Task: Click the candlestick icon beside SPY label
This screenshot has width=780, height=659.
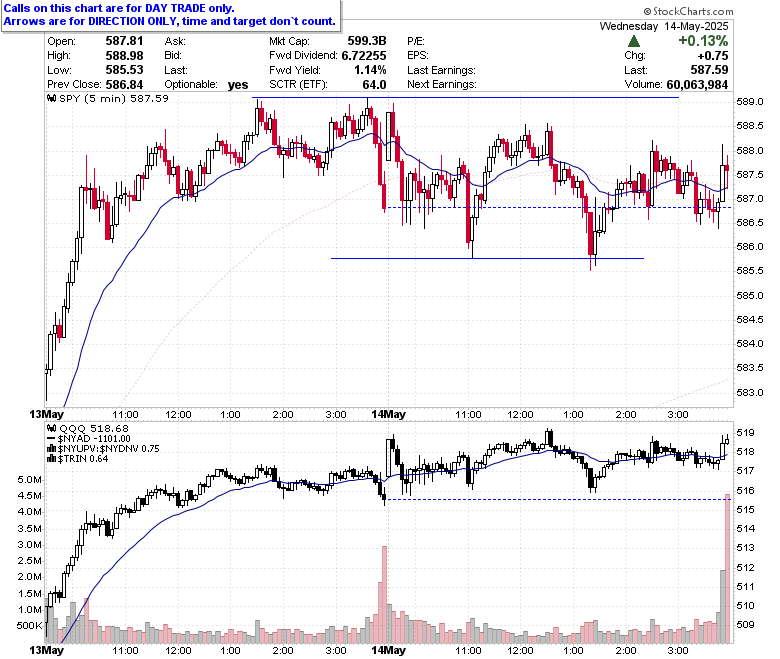Action: (x=52, y=98)
